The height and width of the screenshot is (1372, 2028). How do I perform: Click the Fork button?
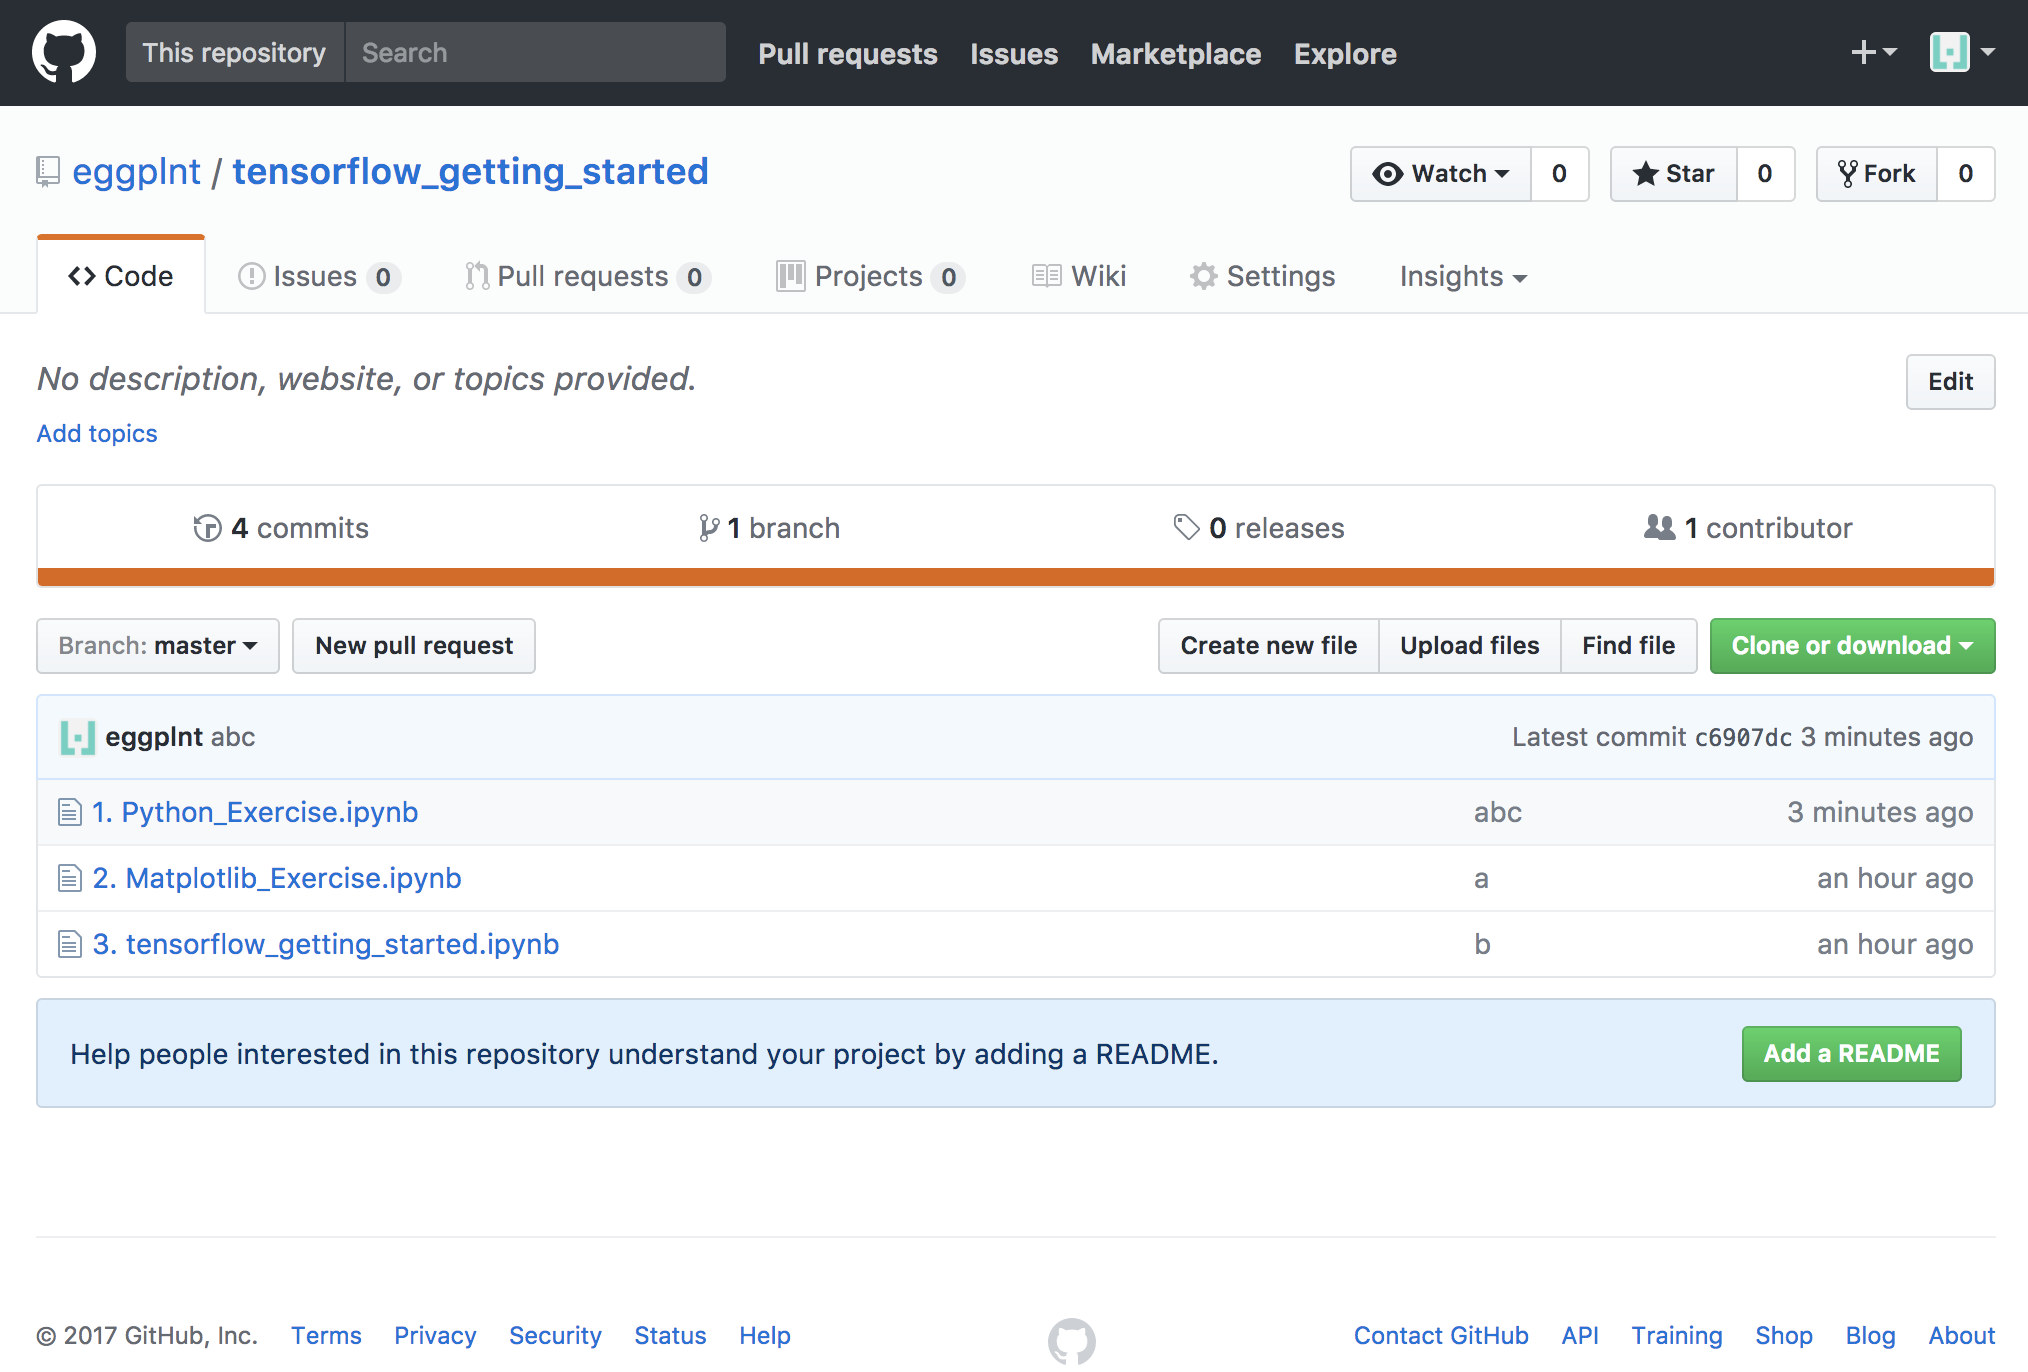click(1876, 174)
